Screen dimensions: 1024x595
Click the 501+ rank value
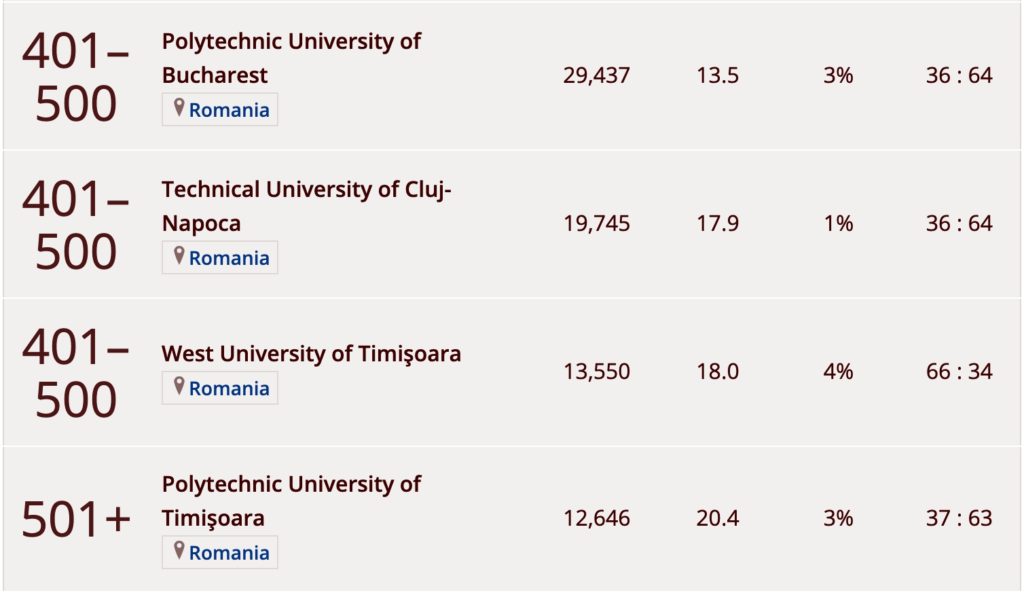(76, 519)
